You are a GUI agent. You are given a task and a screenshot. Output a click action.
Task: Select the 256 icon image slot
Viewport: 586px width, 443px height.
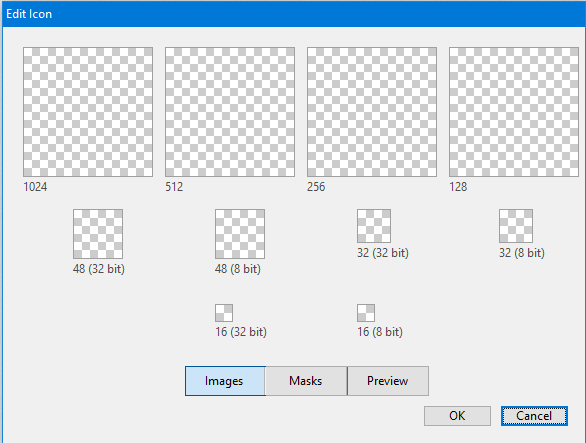[372, 112]
